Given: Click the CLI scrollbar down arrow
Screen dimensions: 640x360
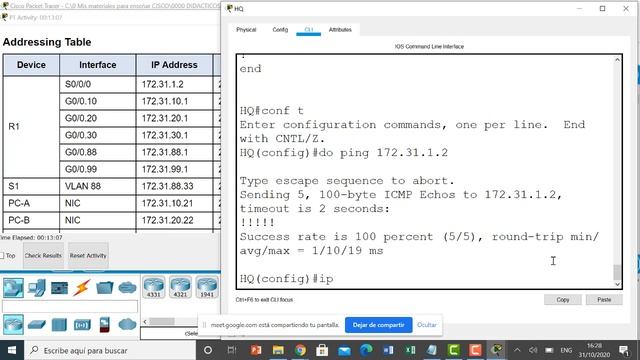Looking at the screenshot, I should click(617, 284).
